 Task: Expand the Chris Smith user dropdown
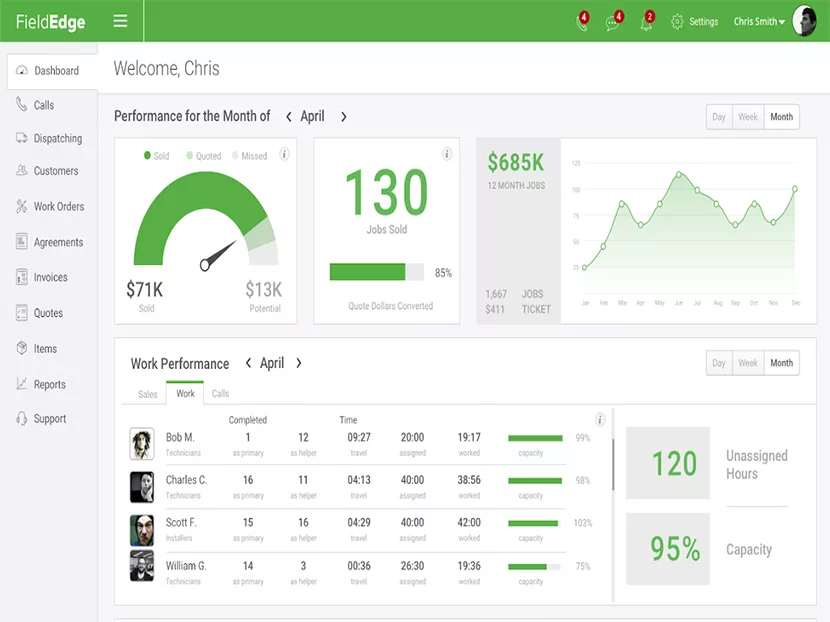coord(759,22)
